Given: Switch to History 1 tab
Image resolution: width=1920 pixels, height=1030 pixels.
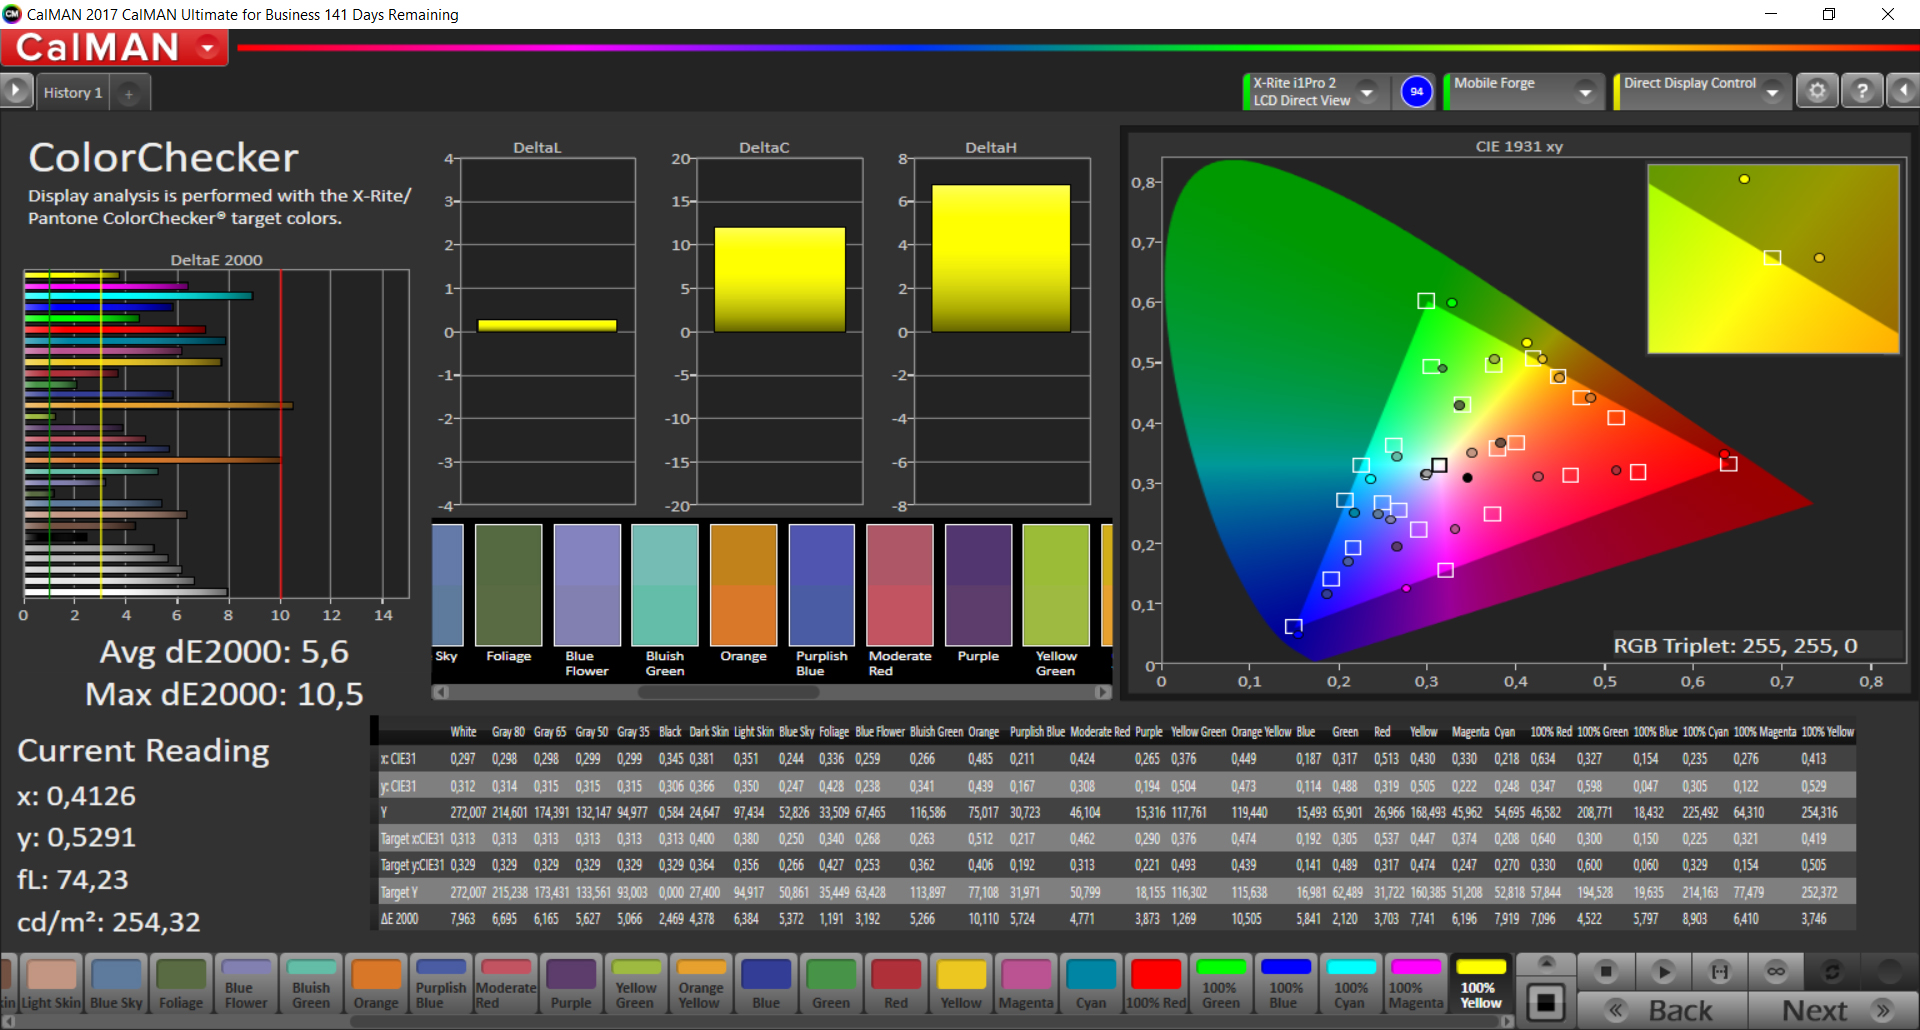Looking at the screenshot, I should tap(73, 93).
